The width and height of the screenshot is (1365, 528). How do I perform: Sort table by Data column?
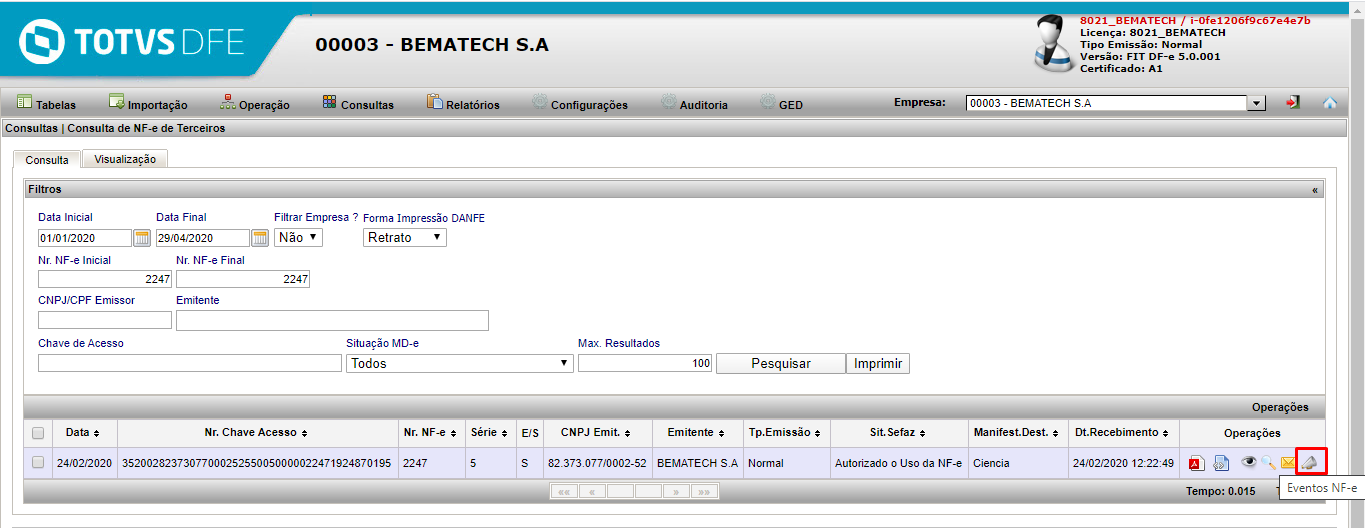(x=83, y=432)
